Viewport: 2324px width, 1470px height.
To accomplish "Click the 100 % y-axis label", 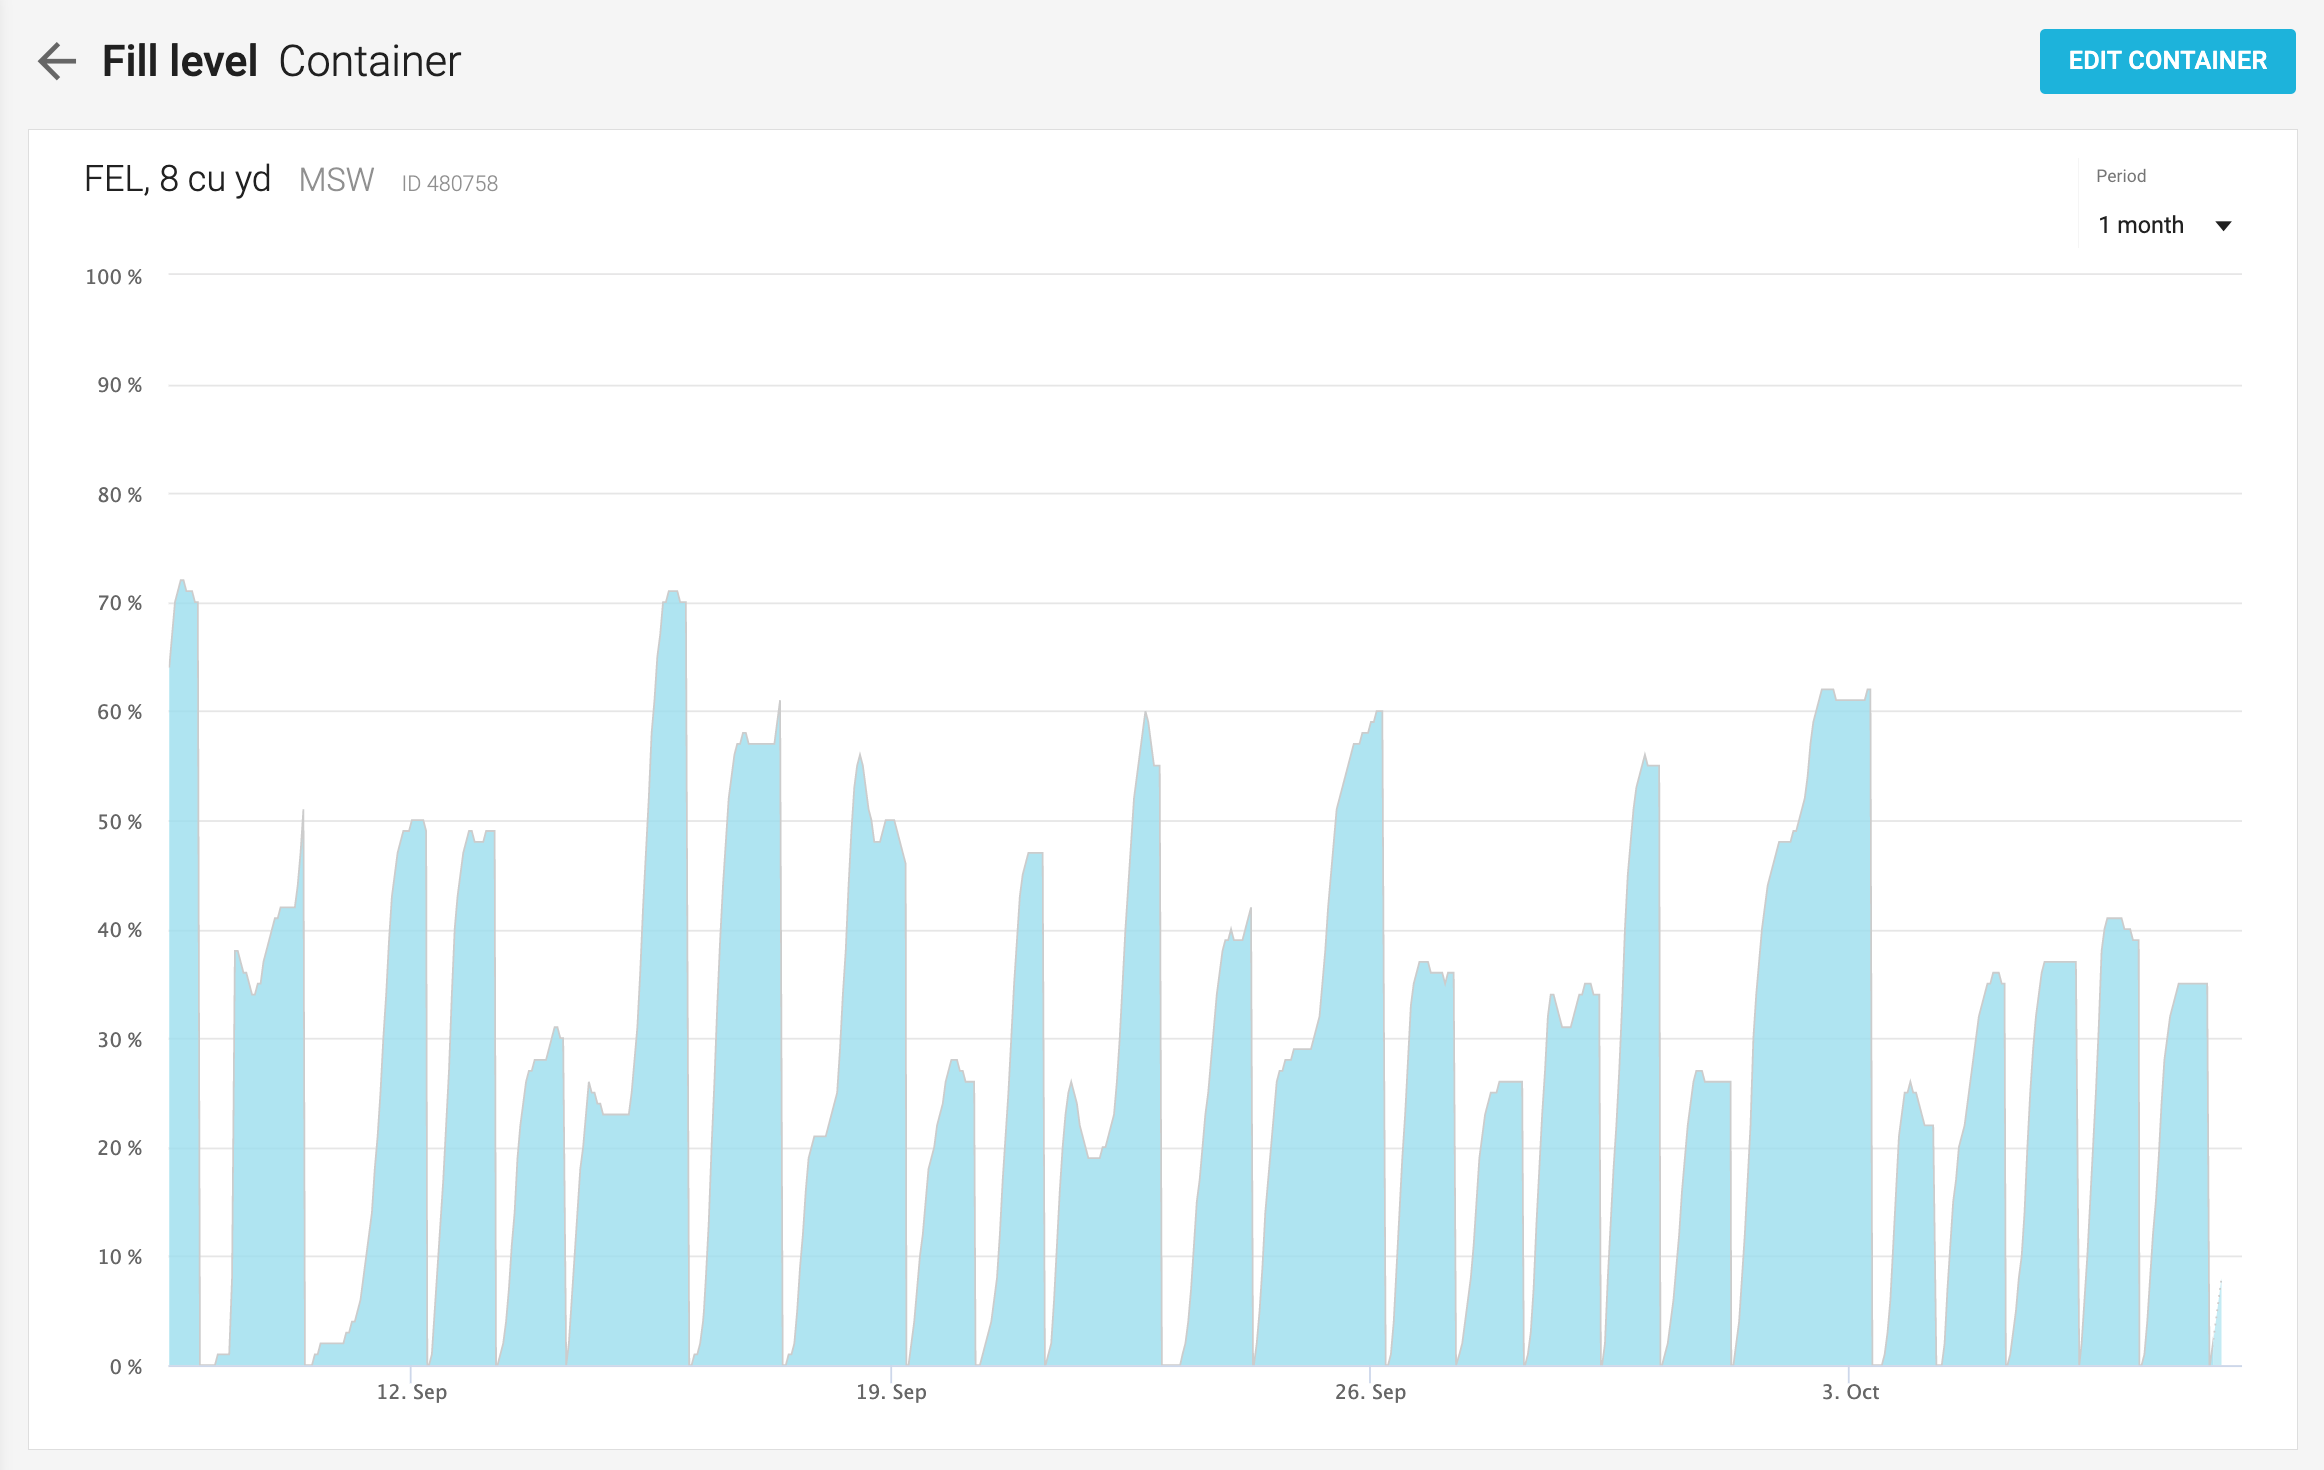I will [x=113, y=277].
